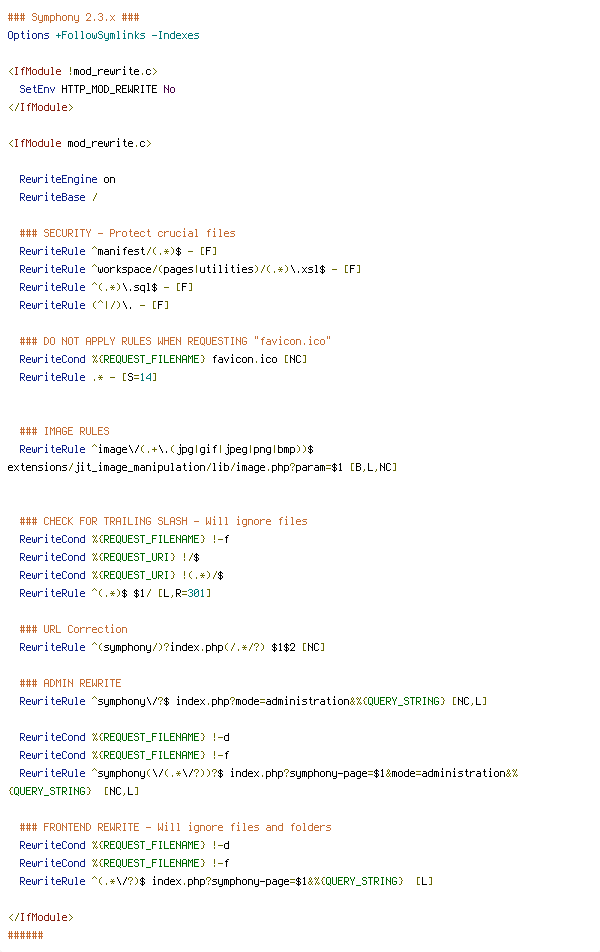This screenshot has height=952, width=600.
Task: Click the workspace pages|utilities xsl rule
Action: tap(190, 269)
